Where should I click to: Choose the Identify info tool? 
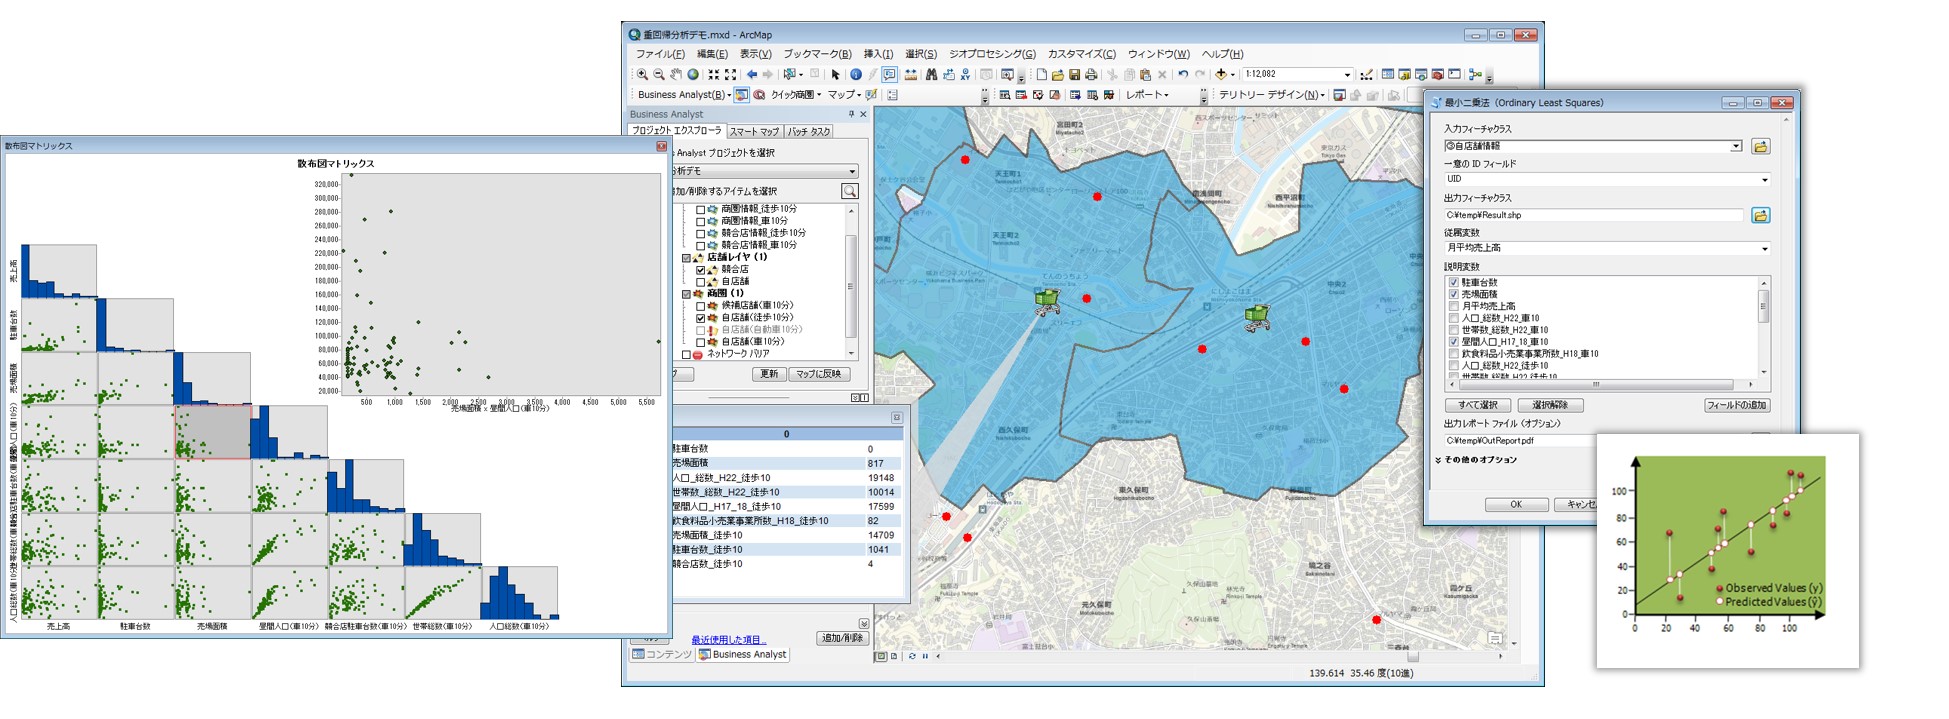pyautogui.click(x=855, y=75)
